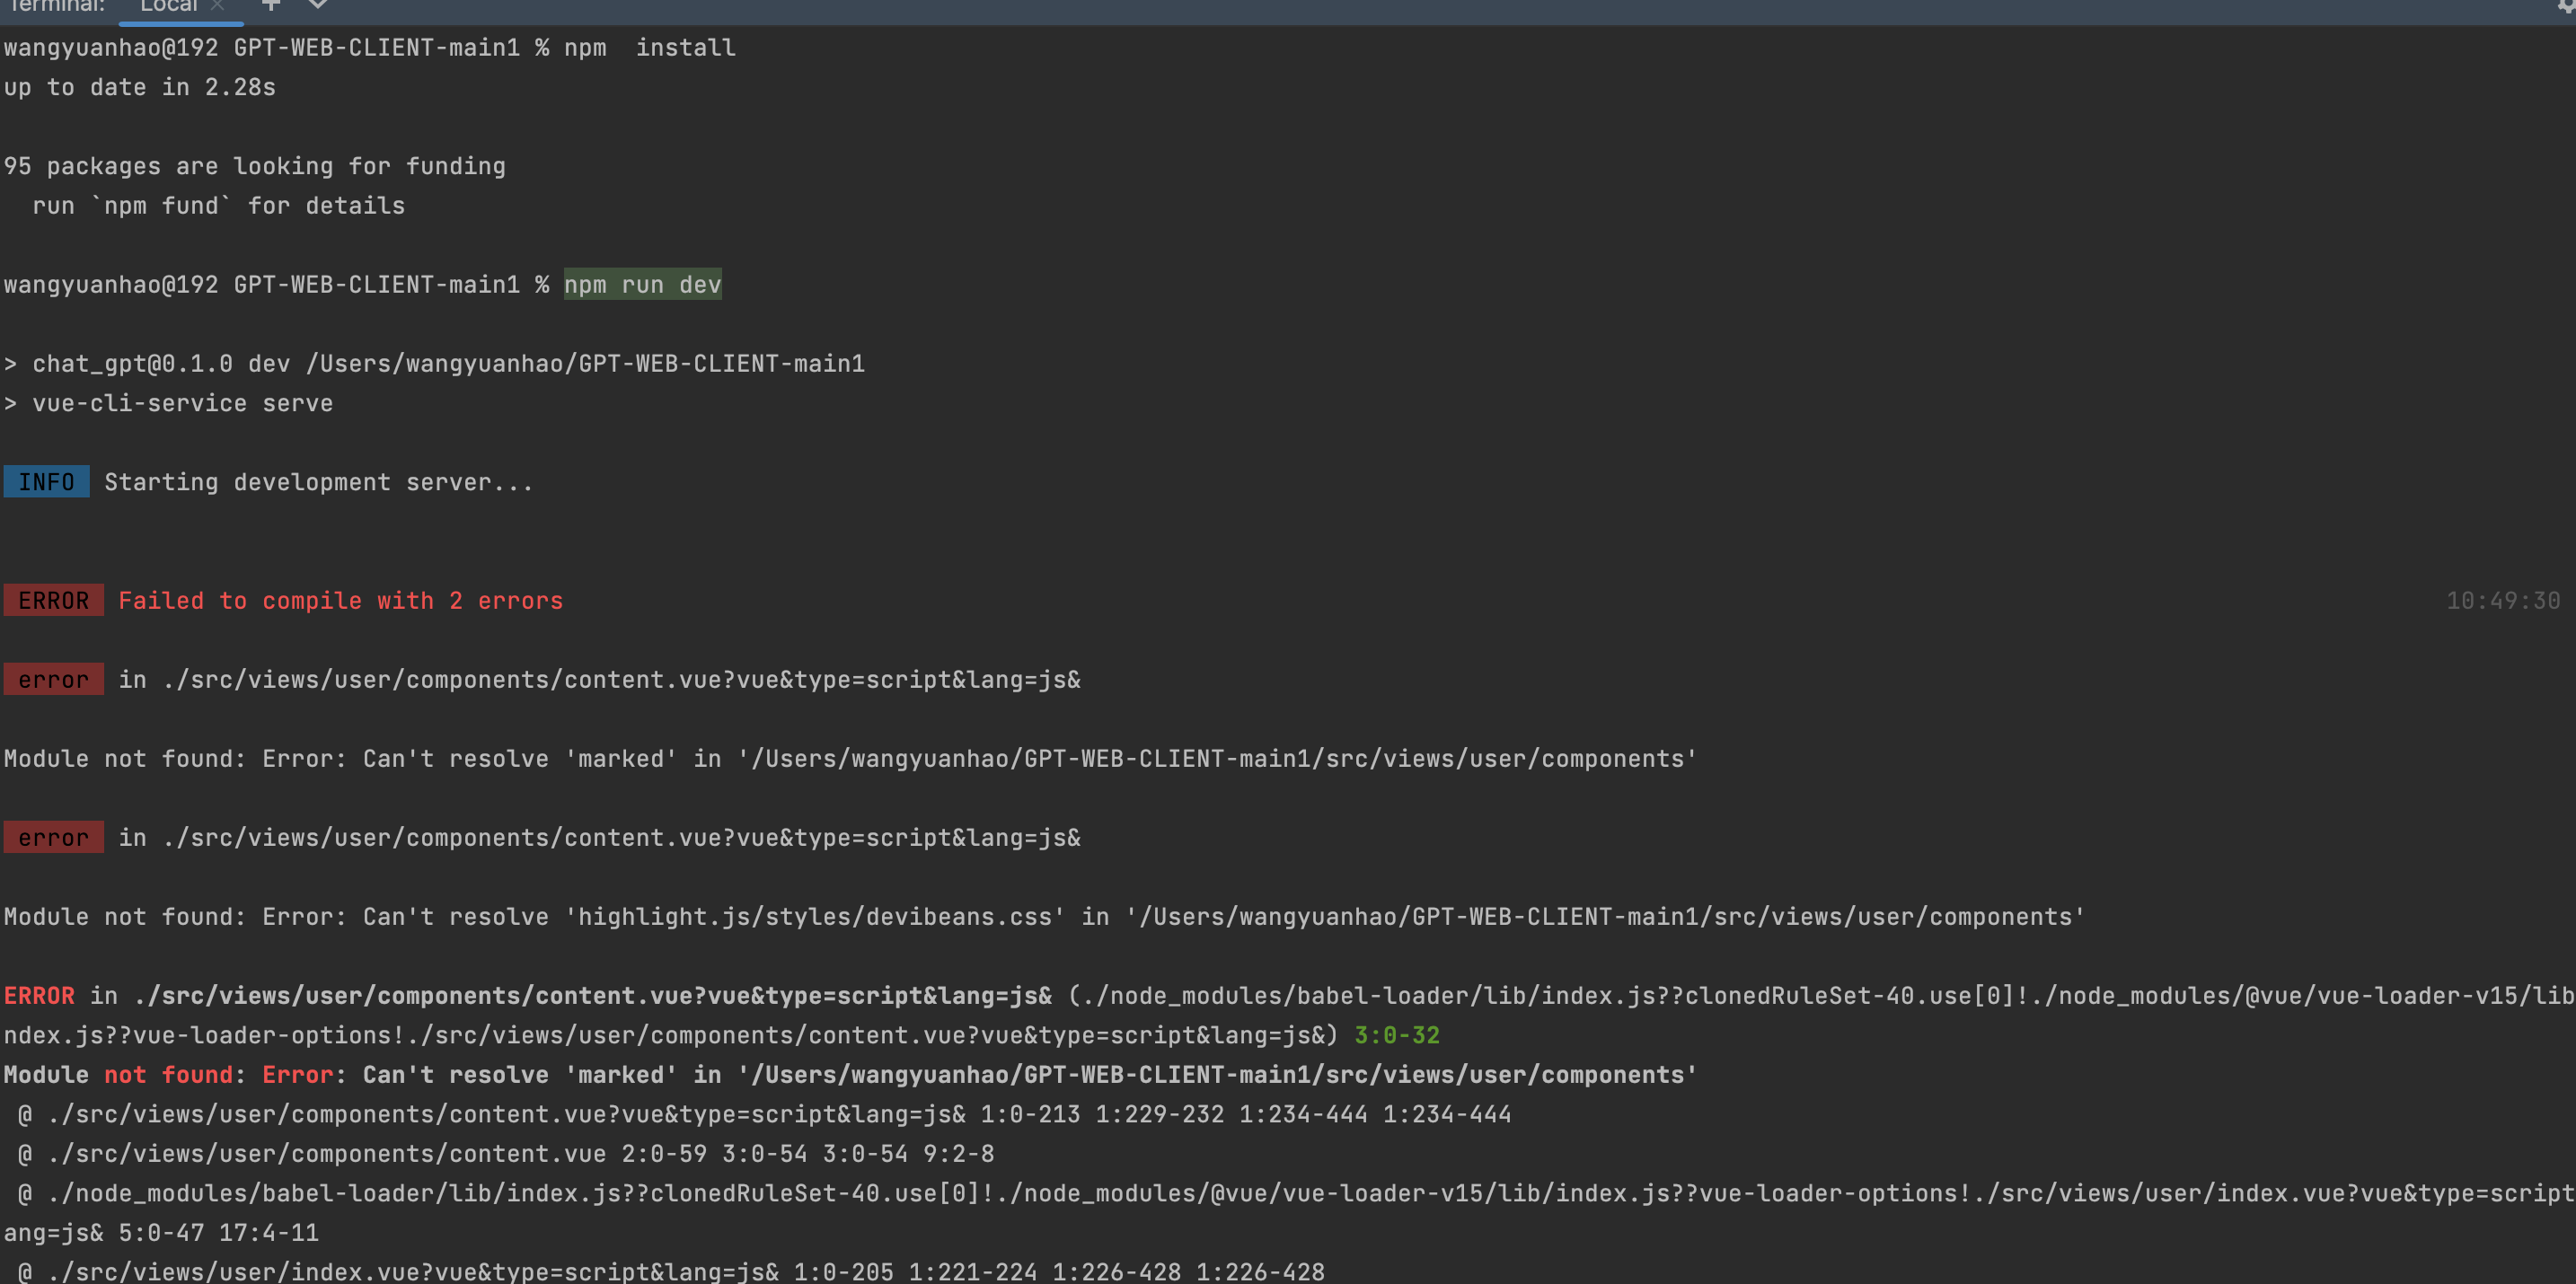Close the Local terminal tab
Screen dimensions: 2576x1284
click(217, 6)
